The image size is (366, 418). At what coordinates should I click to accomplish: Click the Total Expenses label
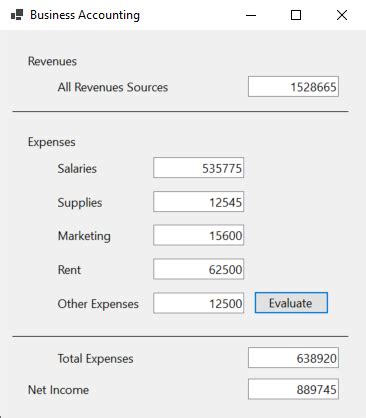click(x=95, y=359)
